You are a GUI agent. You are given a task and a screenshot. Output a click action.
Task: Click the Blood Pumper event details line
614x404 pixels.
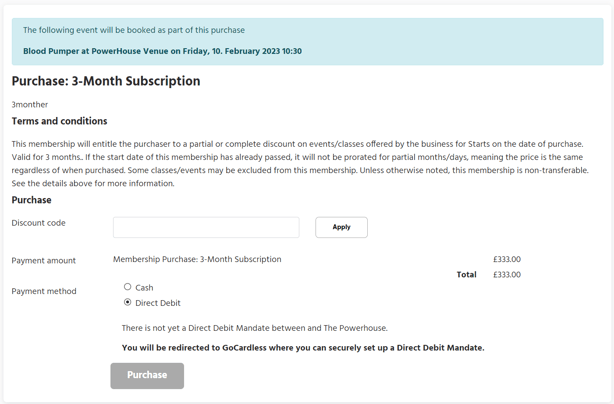(x=162, y=51)
